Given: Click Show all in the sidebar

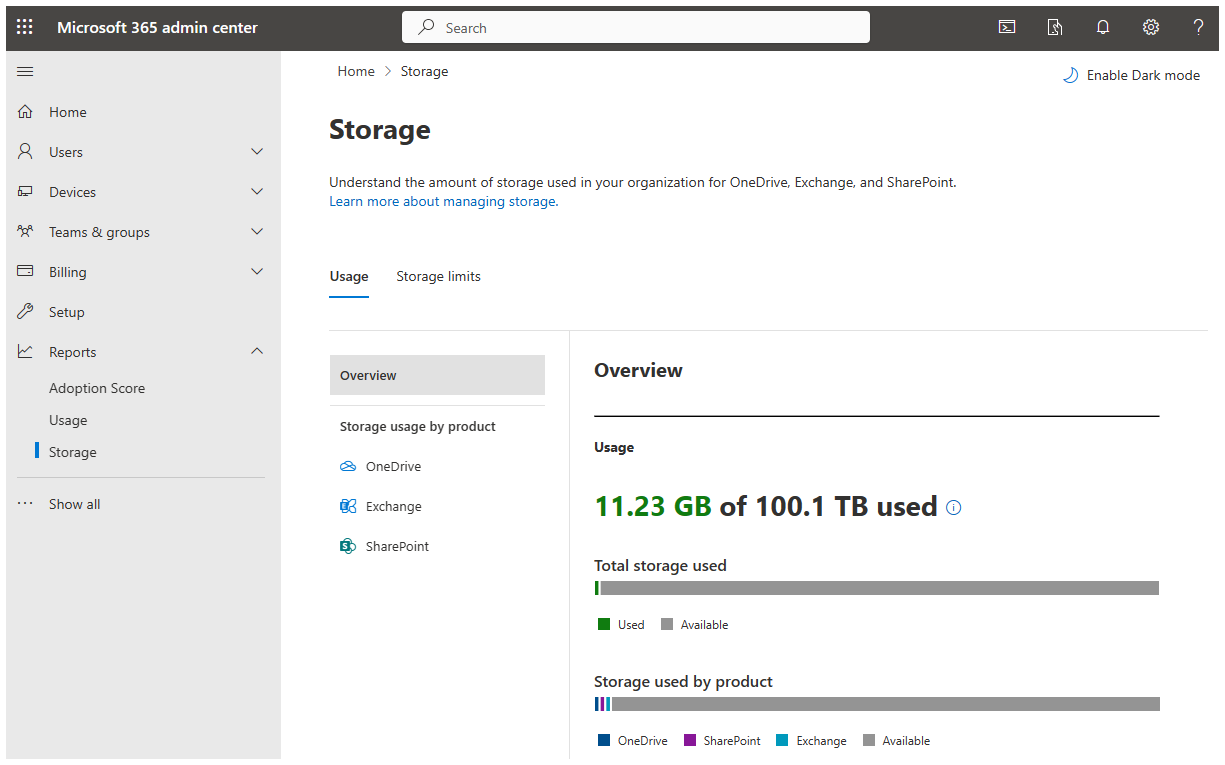Looking at the screenshot, I should [74, 503].
